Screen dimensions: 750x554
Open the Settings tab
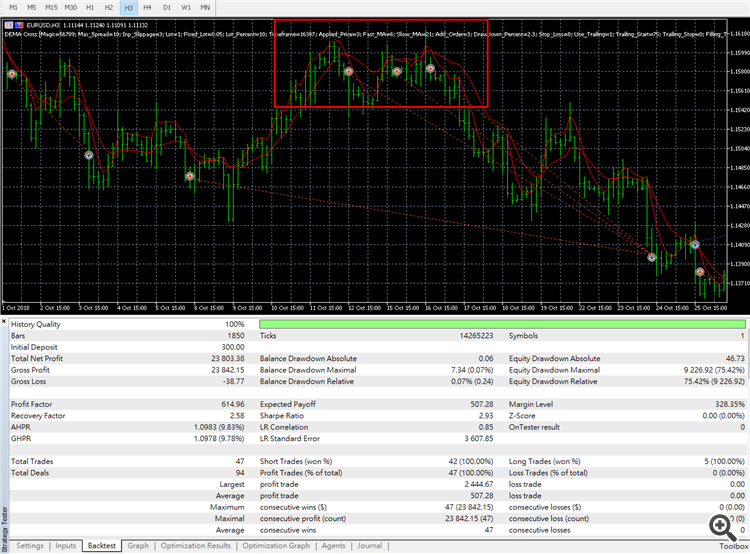[x=30, y=546]
